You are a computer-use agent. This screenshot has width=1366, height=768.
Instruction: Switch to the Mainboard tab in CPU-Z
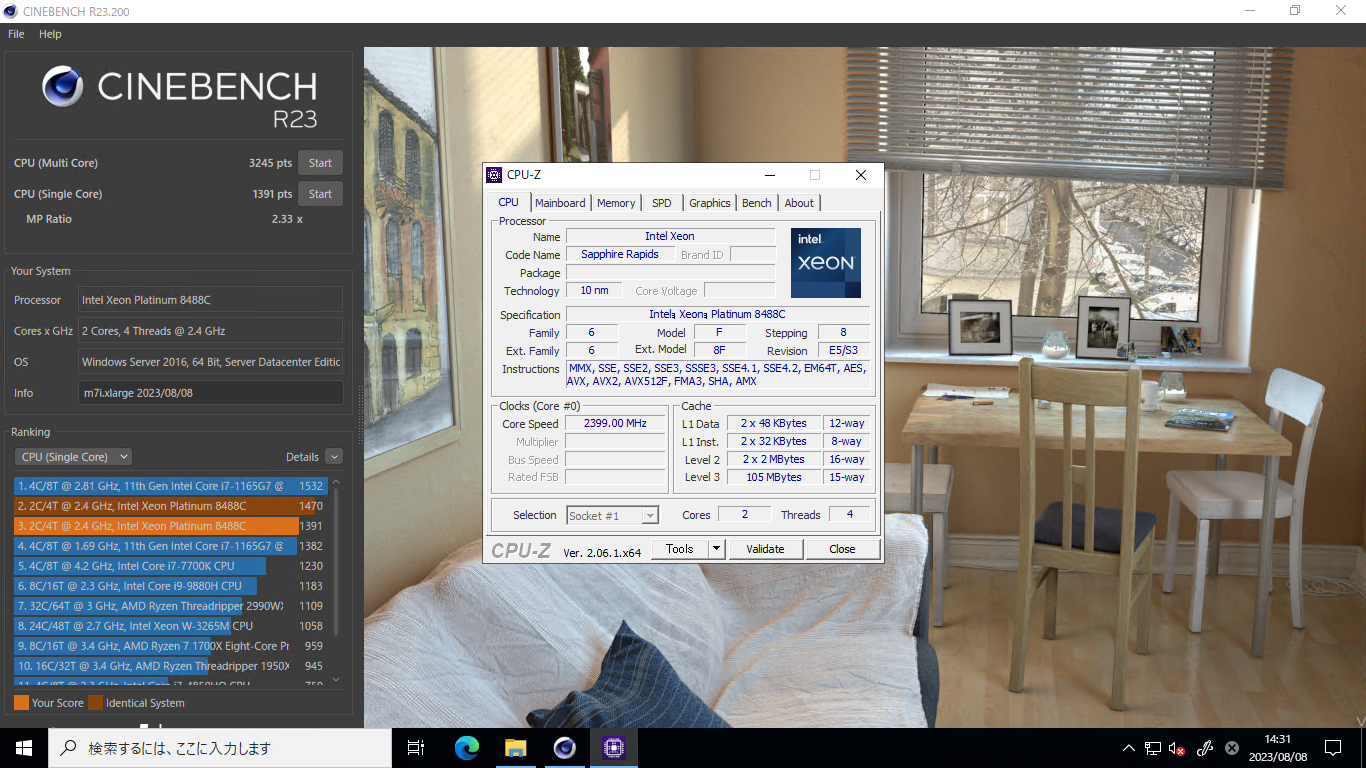point(560,203)
